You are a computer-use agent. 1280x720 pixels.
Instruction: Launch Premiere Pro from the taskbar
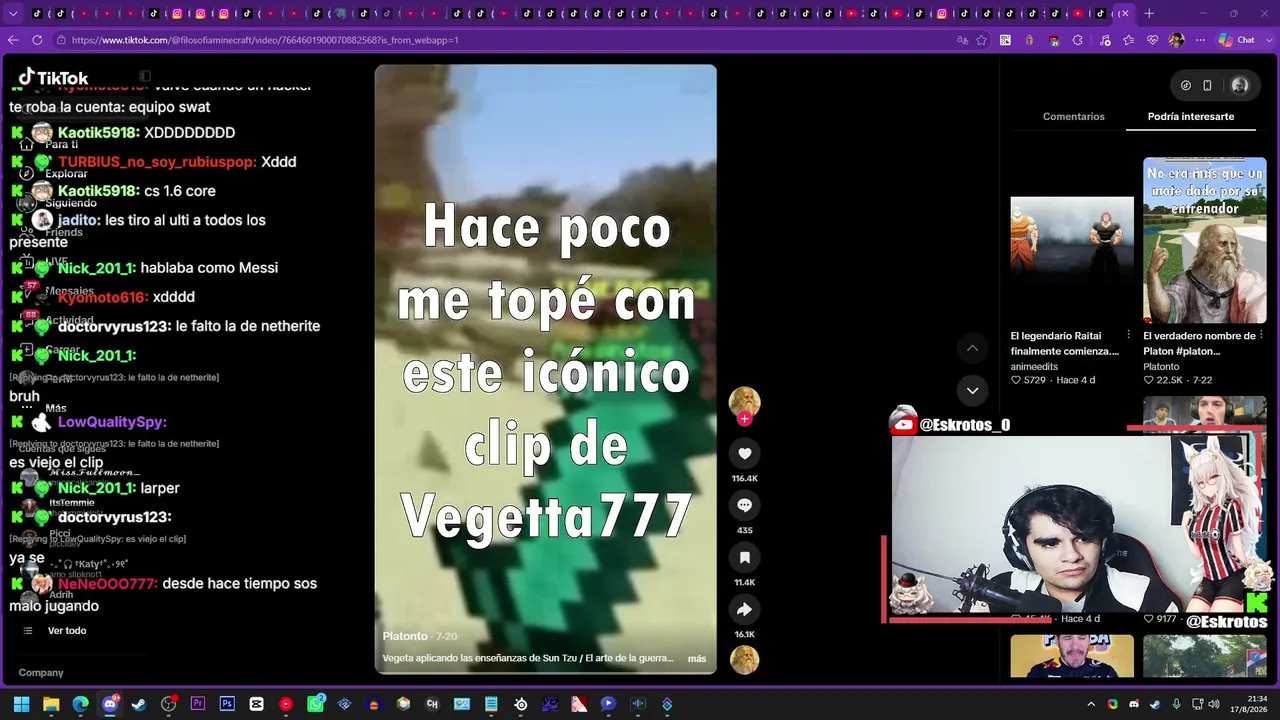(198, 704)
